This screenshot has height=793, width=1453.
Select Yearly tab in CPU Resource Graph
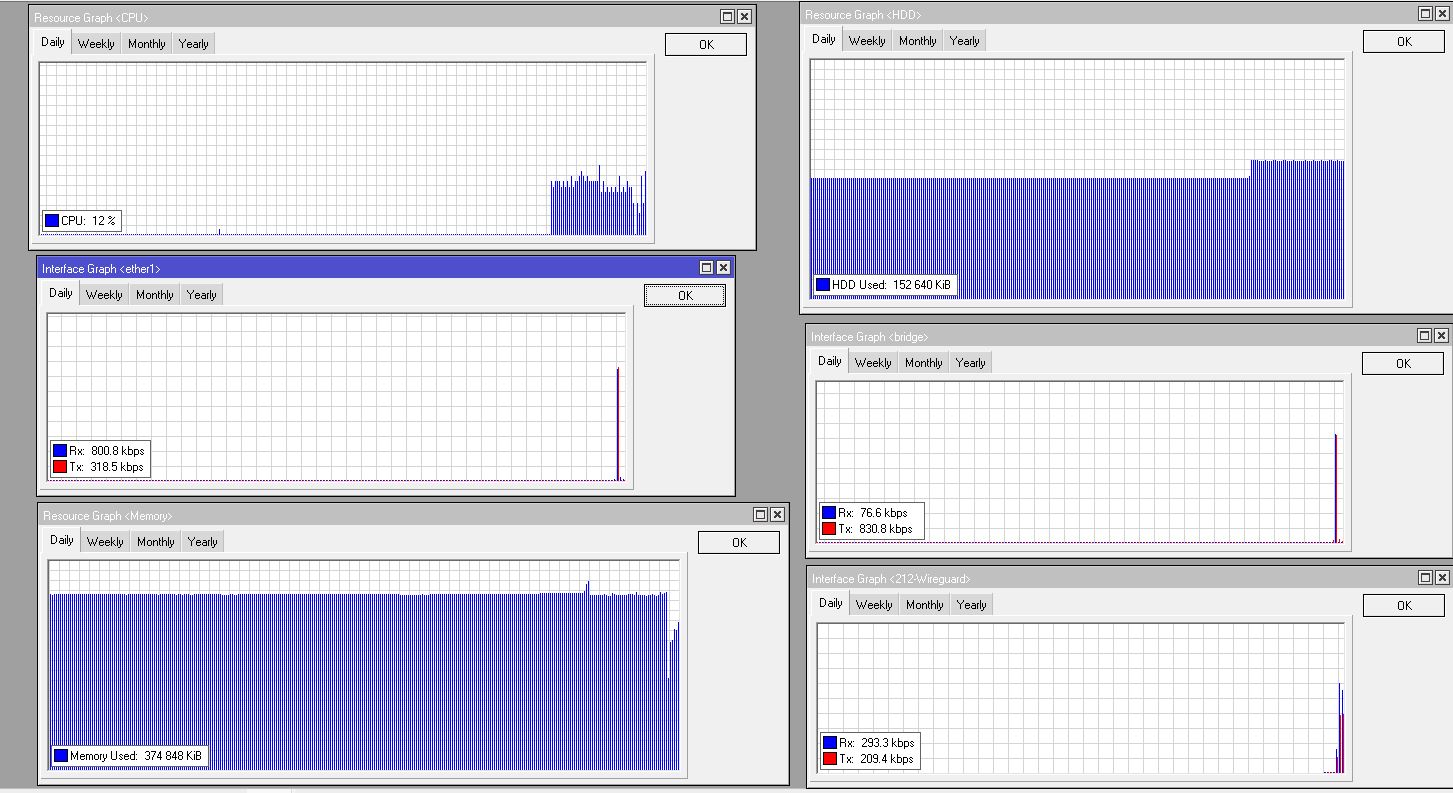pyautogui.click(x=194, y=44)
